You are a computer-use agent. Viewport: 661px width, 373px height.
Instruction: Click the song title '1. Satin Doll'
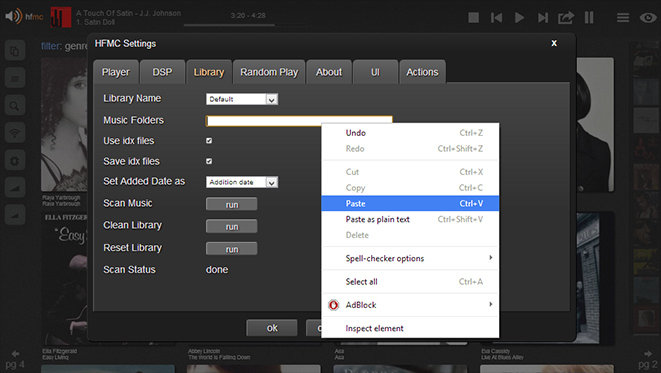95,22
